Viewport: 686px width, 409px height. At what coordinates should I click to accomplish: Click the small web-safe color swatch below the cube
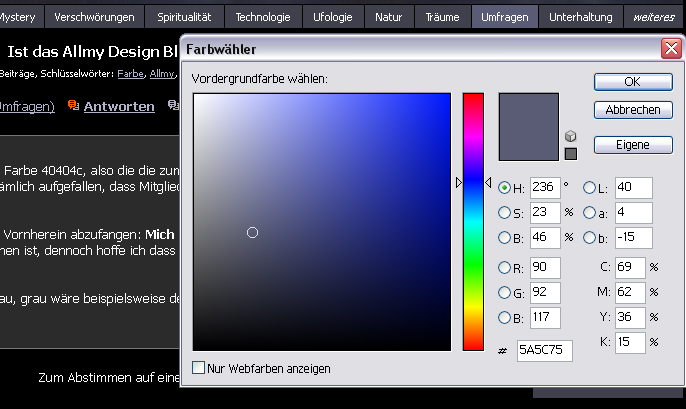570,154
